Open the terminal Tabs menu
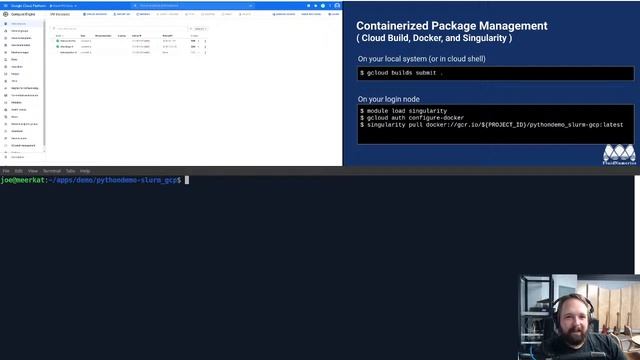Image resolution: width=640 pixels, height=360 pixels. 71,171
